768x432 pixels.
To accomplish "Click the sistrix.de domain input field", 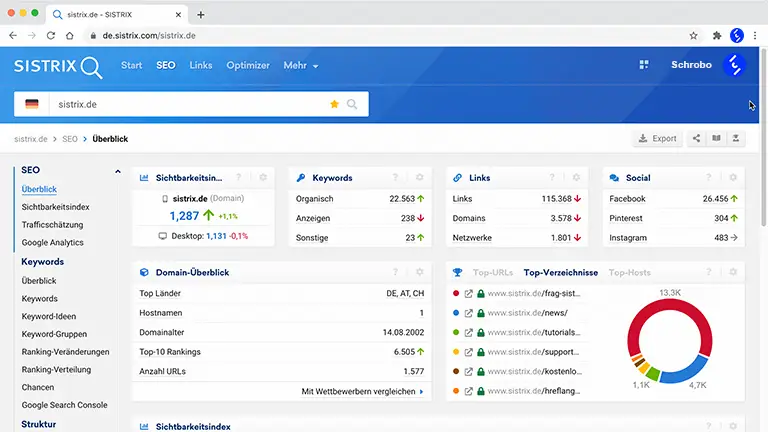I will pyautogui.click(x=189, y=104).
